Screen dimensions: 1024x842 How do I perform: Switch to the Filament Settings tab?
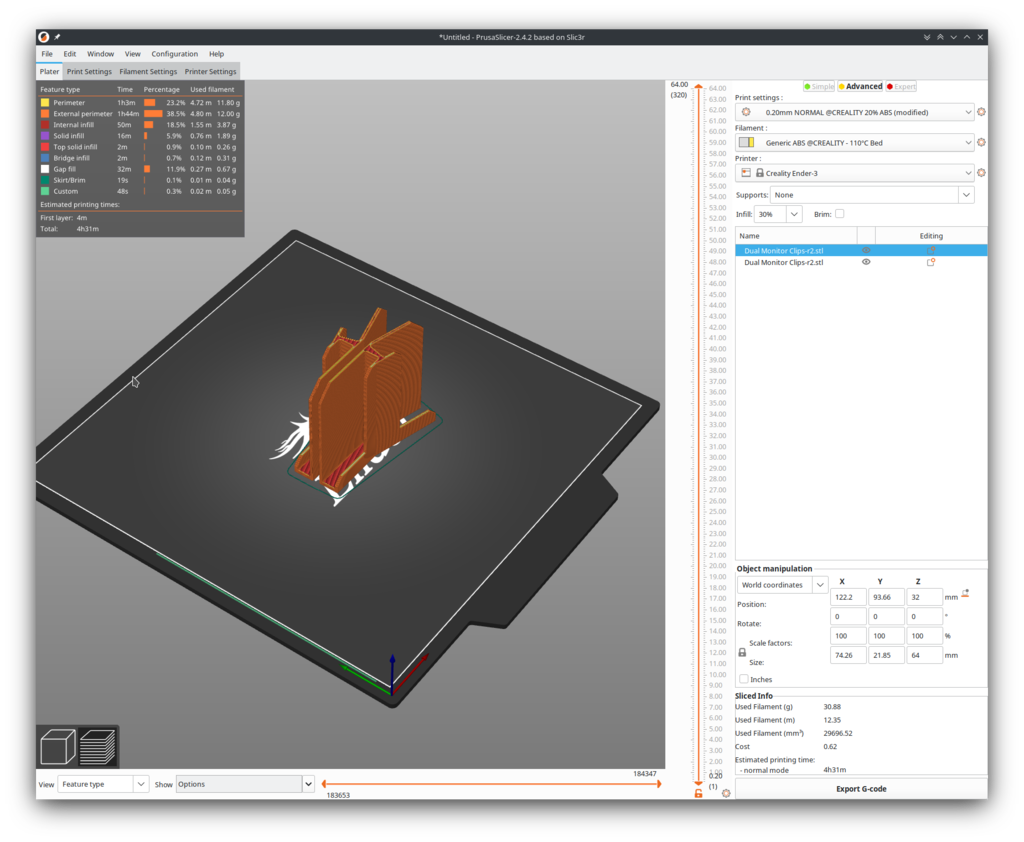tap(148, 71)
